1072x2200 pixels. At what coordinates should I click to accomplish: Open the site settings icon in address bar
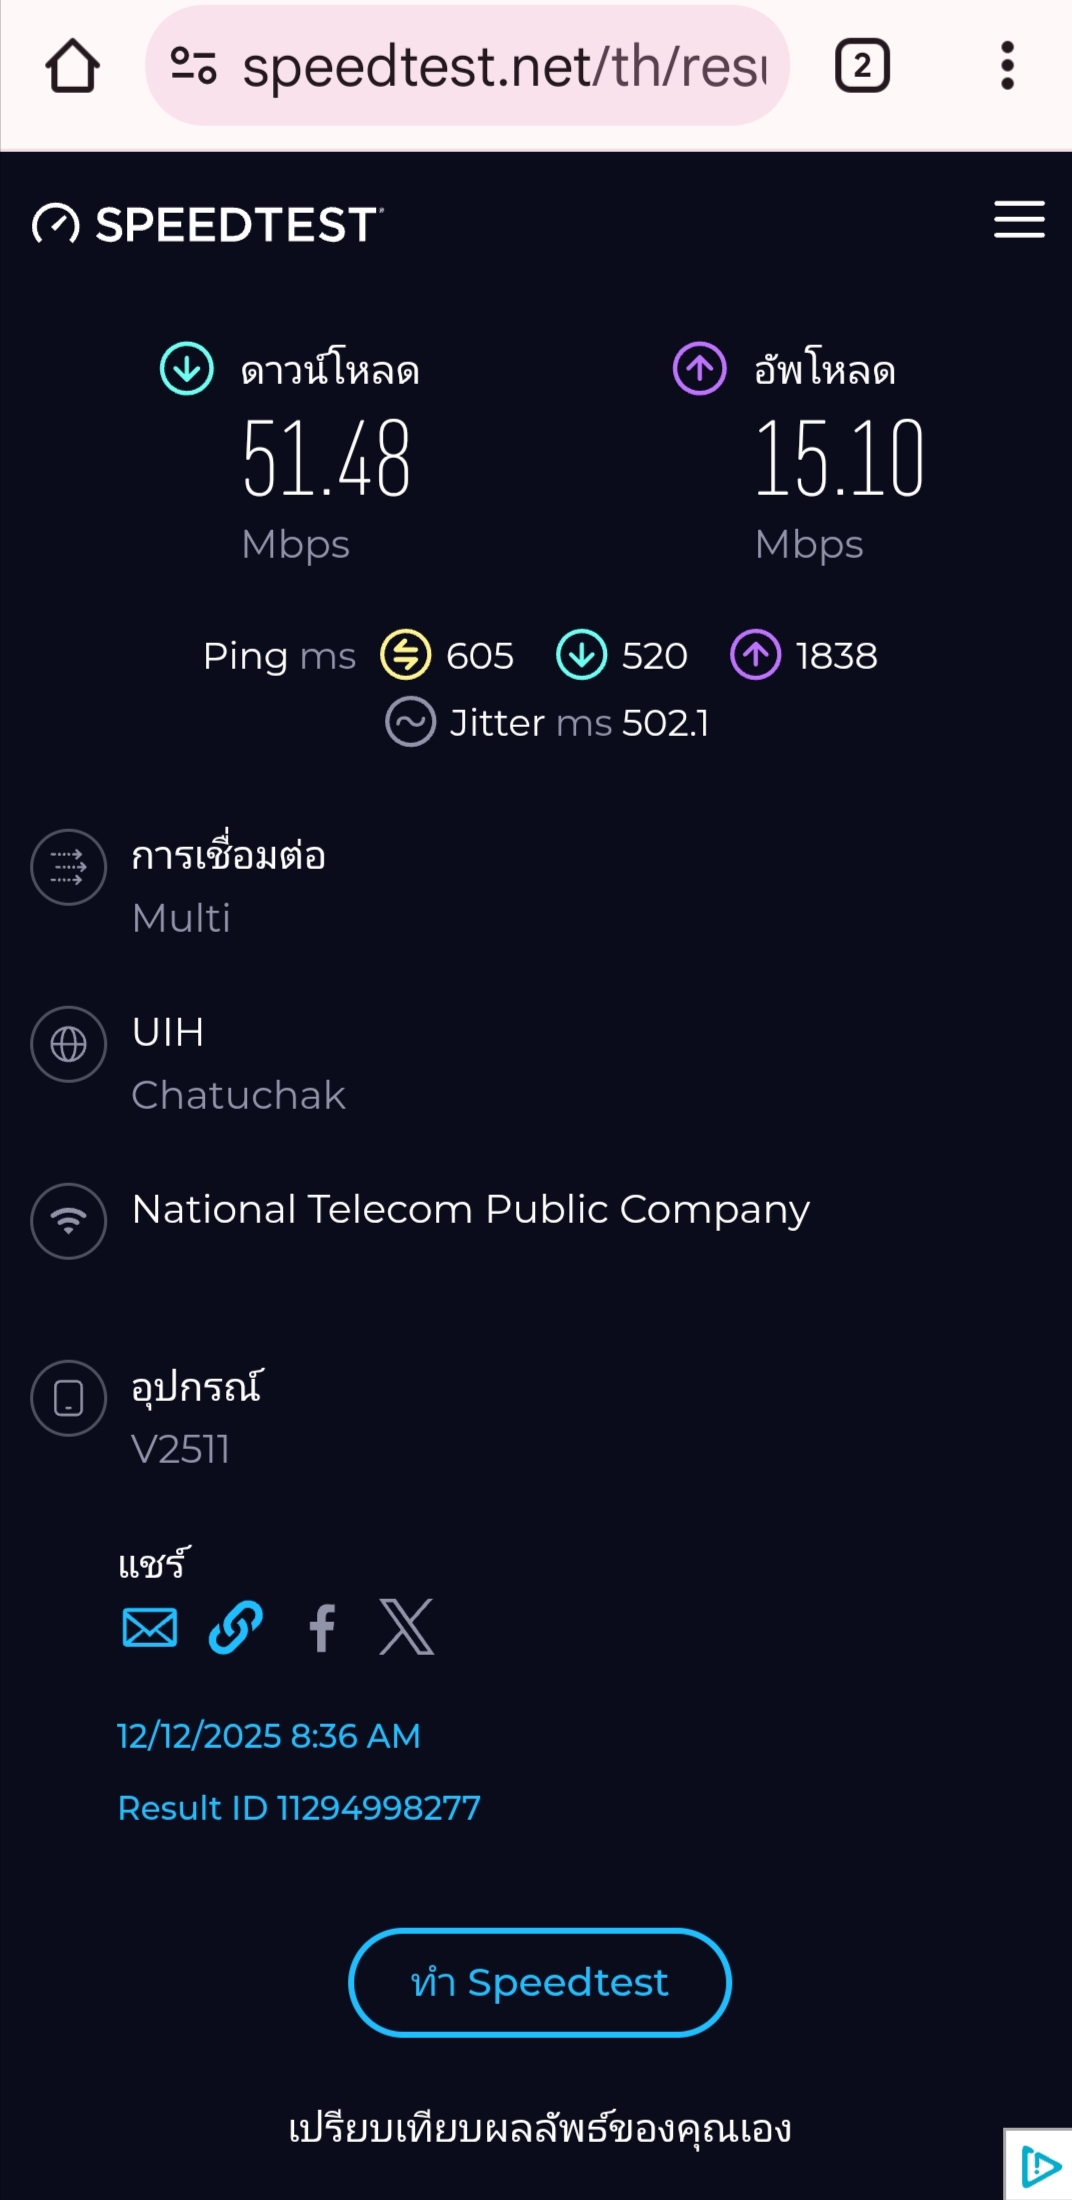click(193, 66)
